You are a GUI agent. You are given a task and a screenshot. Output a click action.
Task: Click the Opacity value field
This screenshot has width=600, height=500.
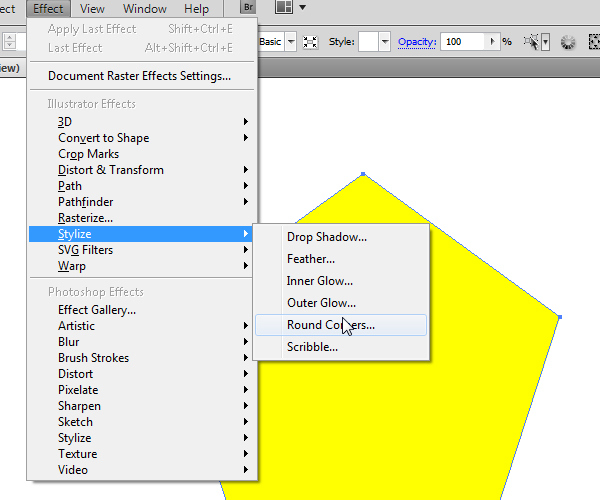click(x=464, y=42)
